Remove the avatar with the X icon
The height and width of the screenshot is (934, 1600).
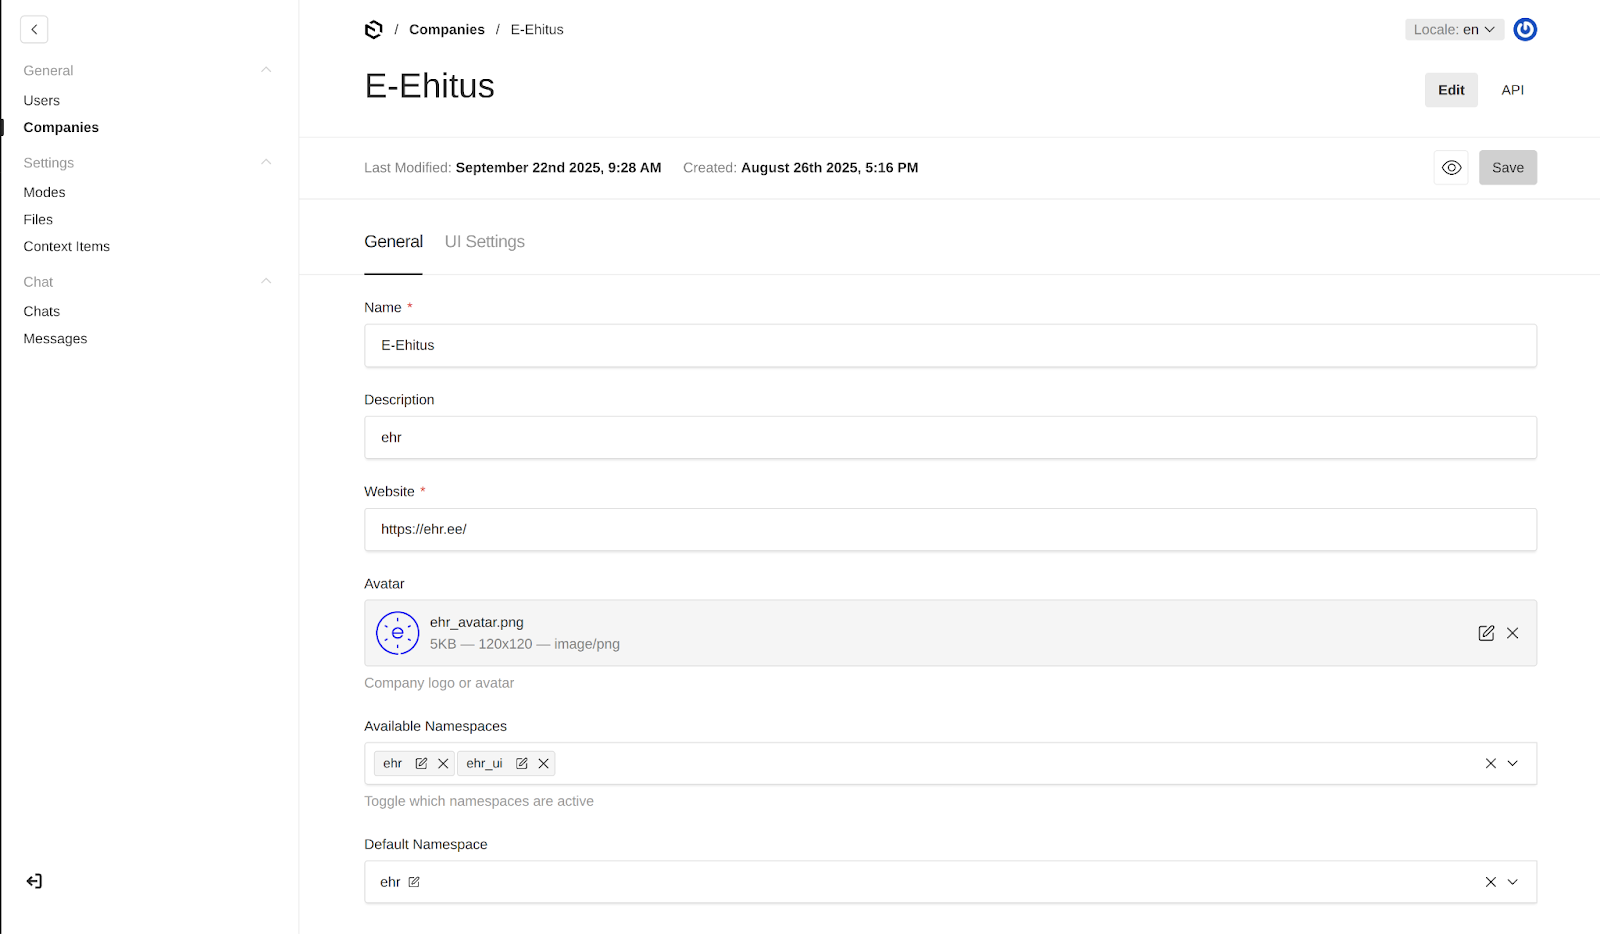click(1512, 633)
